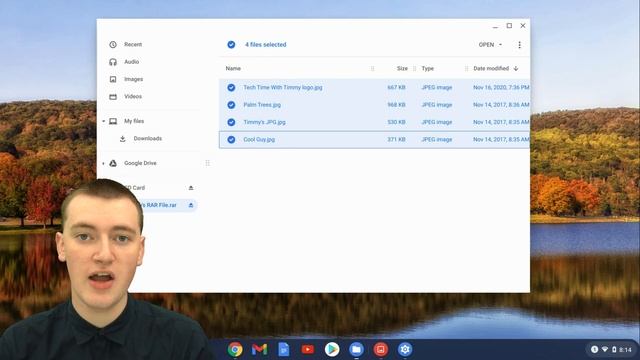This screenshot has height=360, width=640.
Task: Click the Videos film icon
Action: (x=113, y=97)
